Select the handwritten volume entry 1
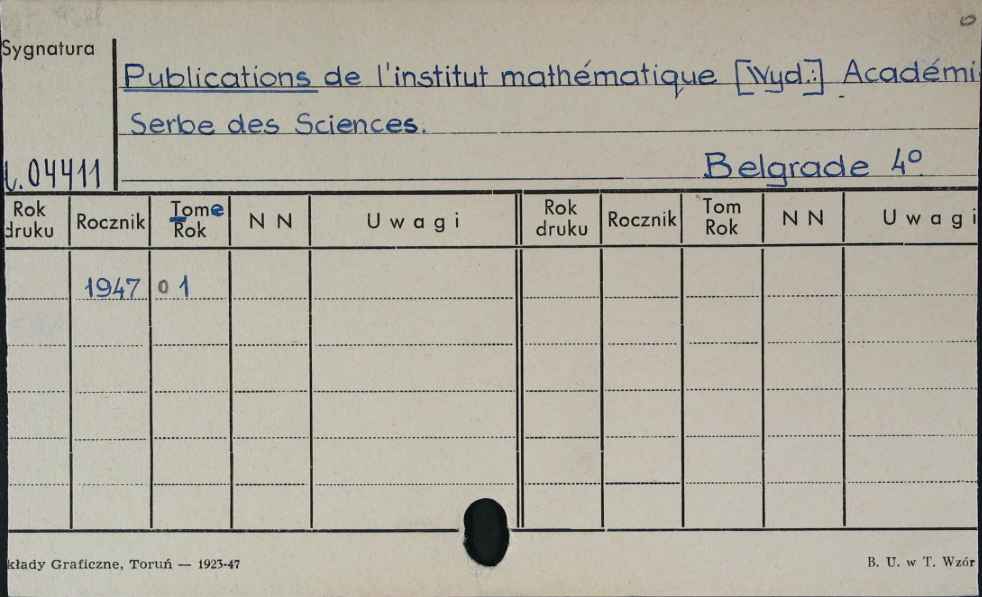The width and height of the screenshot is (982, 597). click(183, 288)
